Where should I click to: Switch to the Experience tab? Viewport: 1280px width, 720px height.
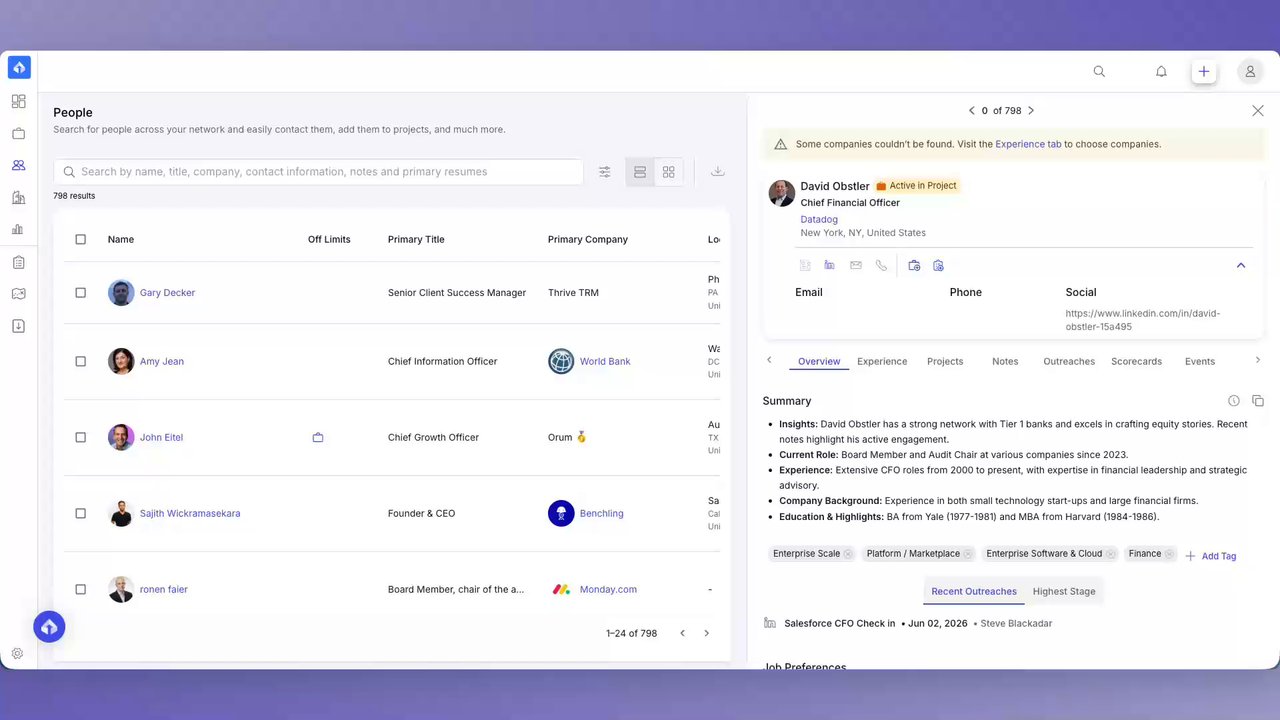pos(882,361)
